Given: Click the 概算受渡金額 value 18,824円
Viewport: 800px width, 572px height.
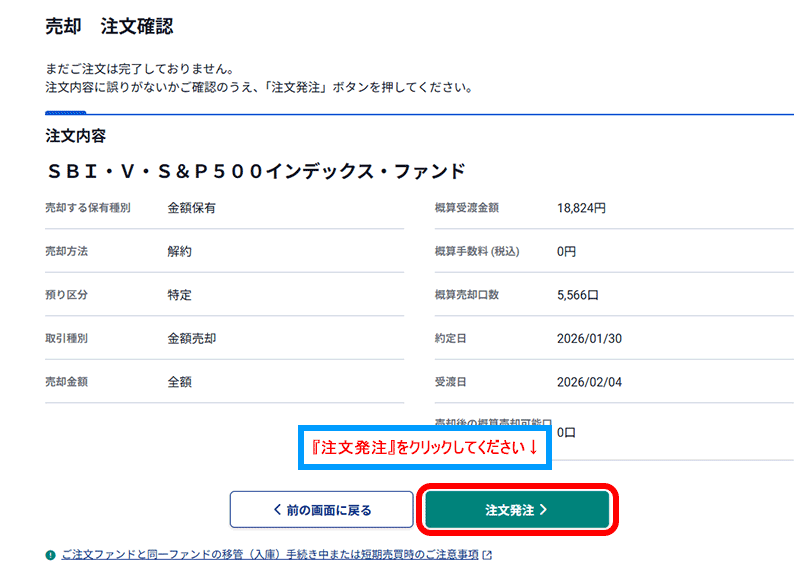Looking at the screenshot, I should (x=581, y=208).
